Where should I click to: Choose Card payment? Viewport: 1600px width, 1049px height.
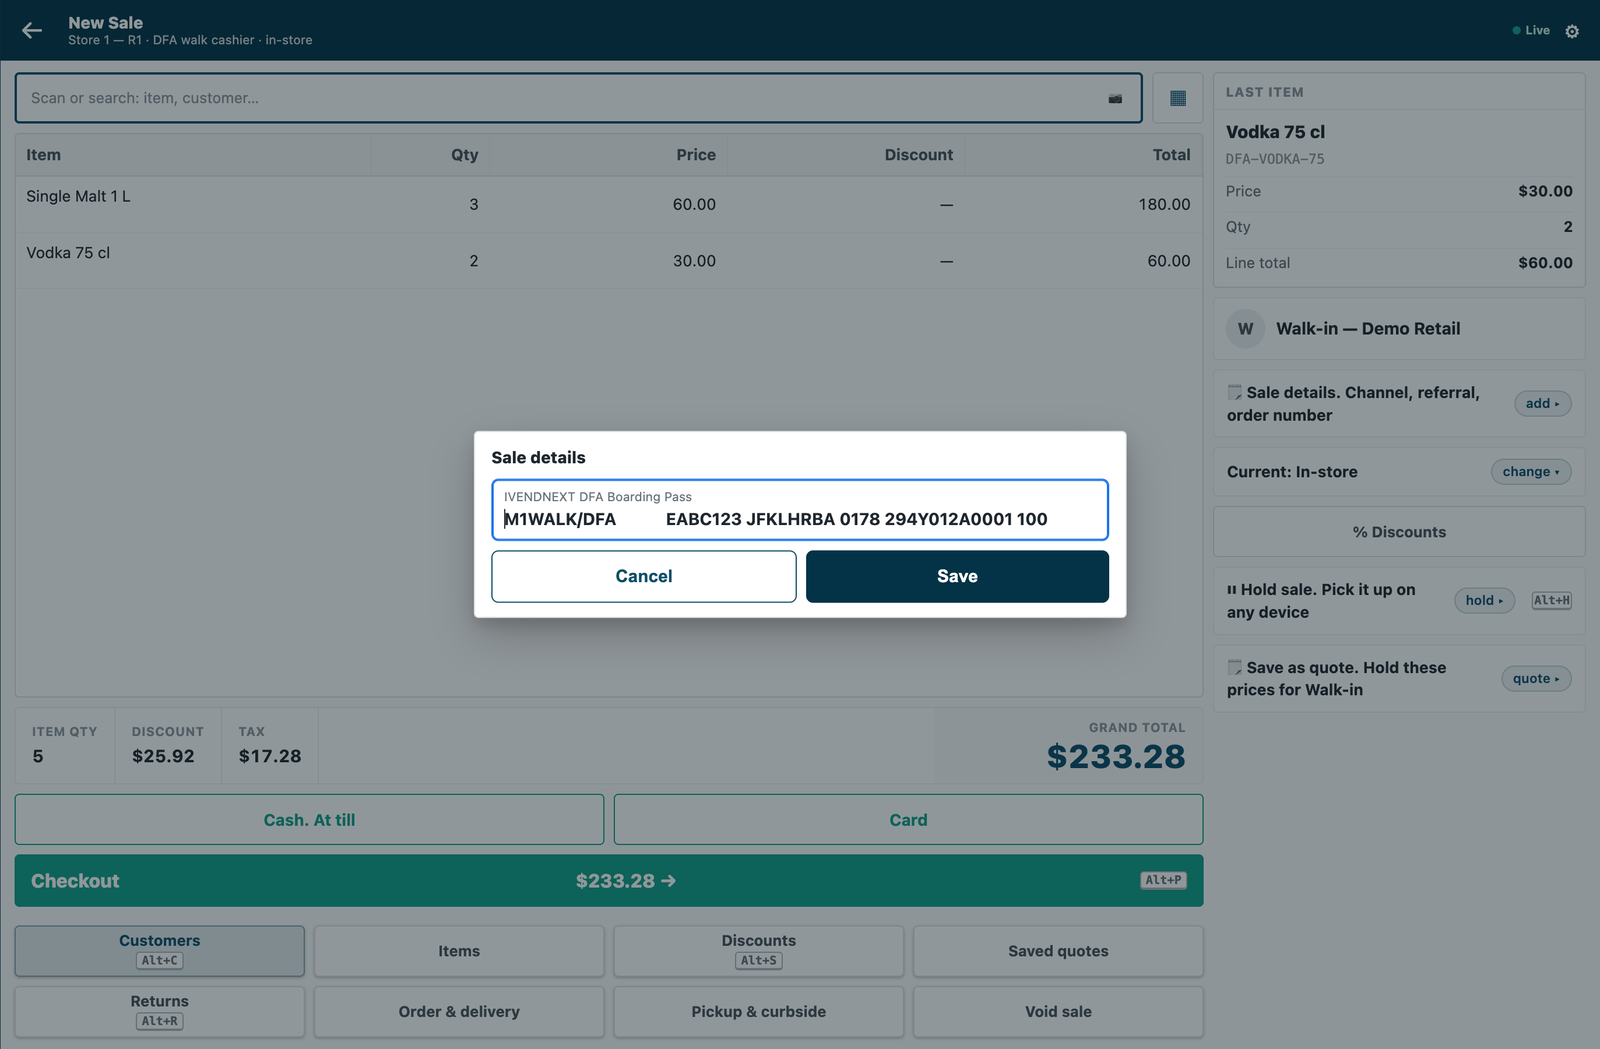point(908,820)
